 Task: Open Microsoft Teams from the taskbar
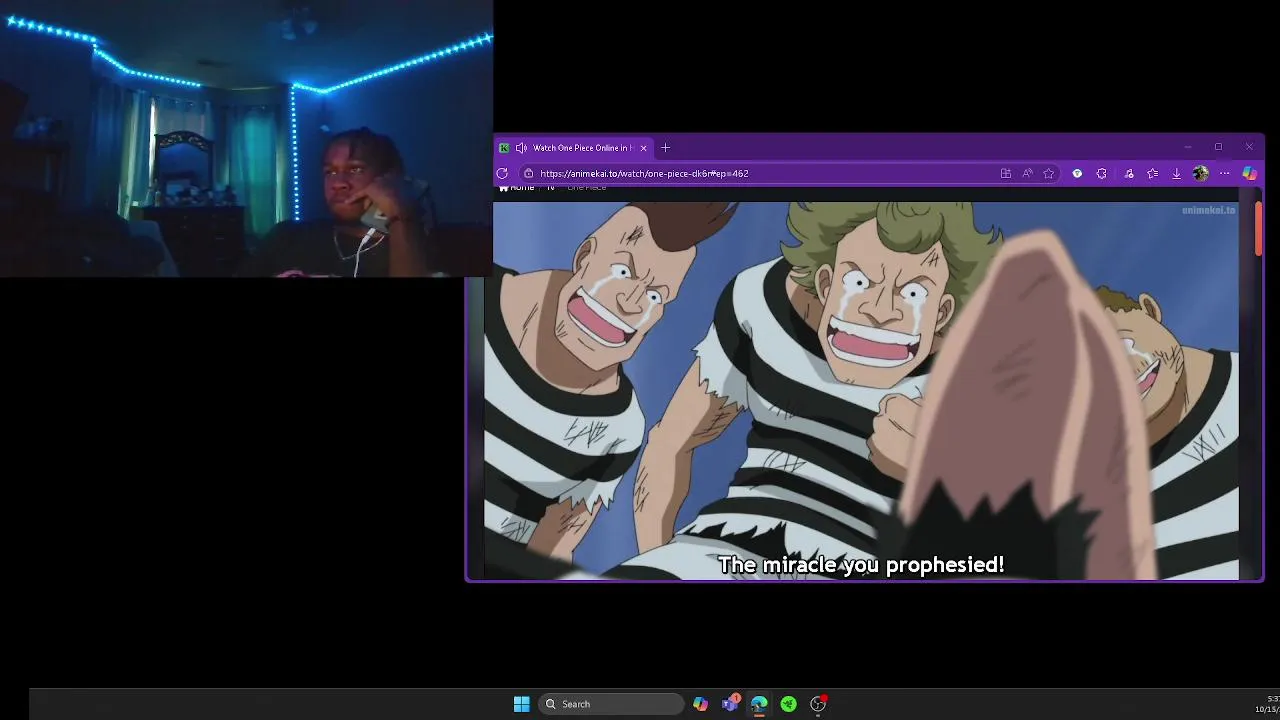(730, 704)
